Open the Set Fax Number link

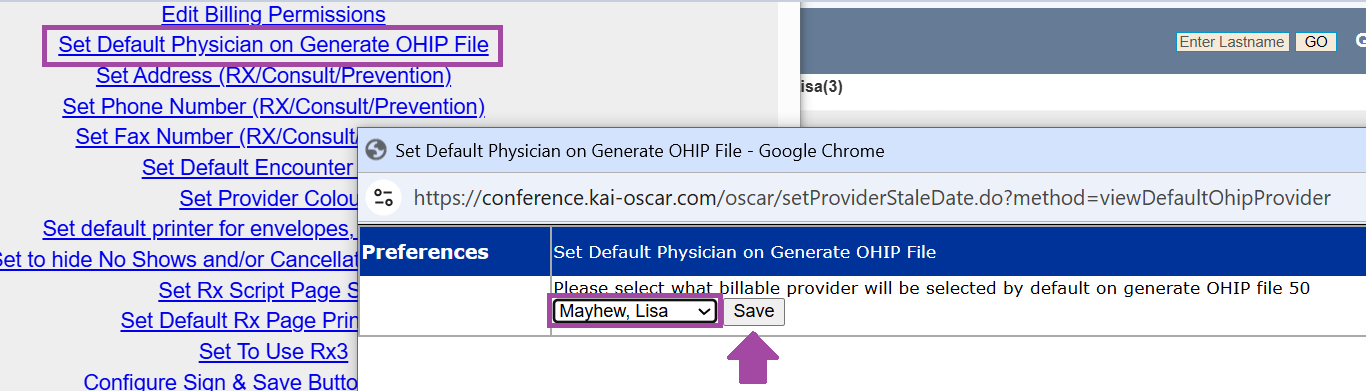pos(216,137)
